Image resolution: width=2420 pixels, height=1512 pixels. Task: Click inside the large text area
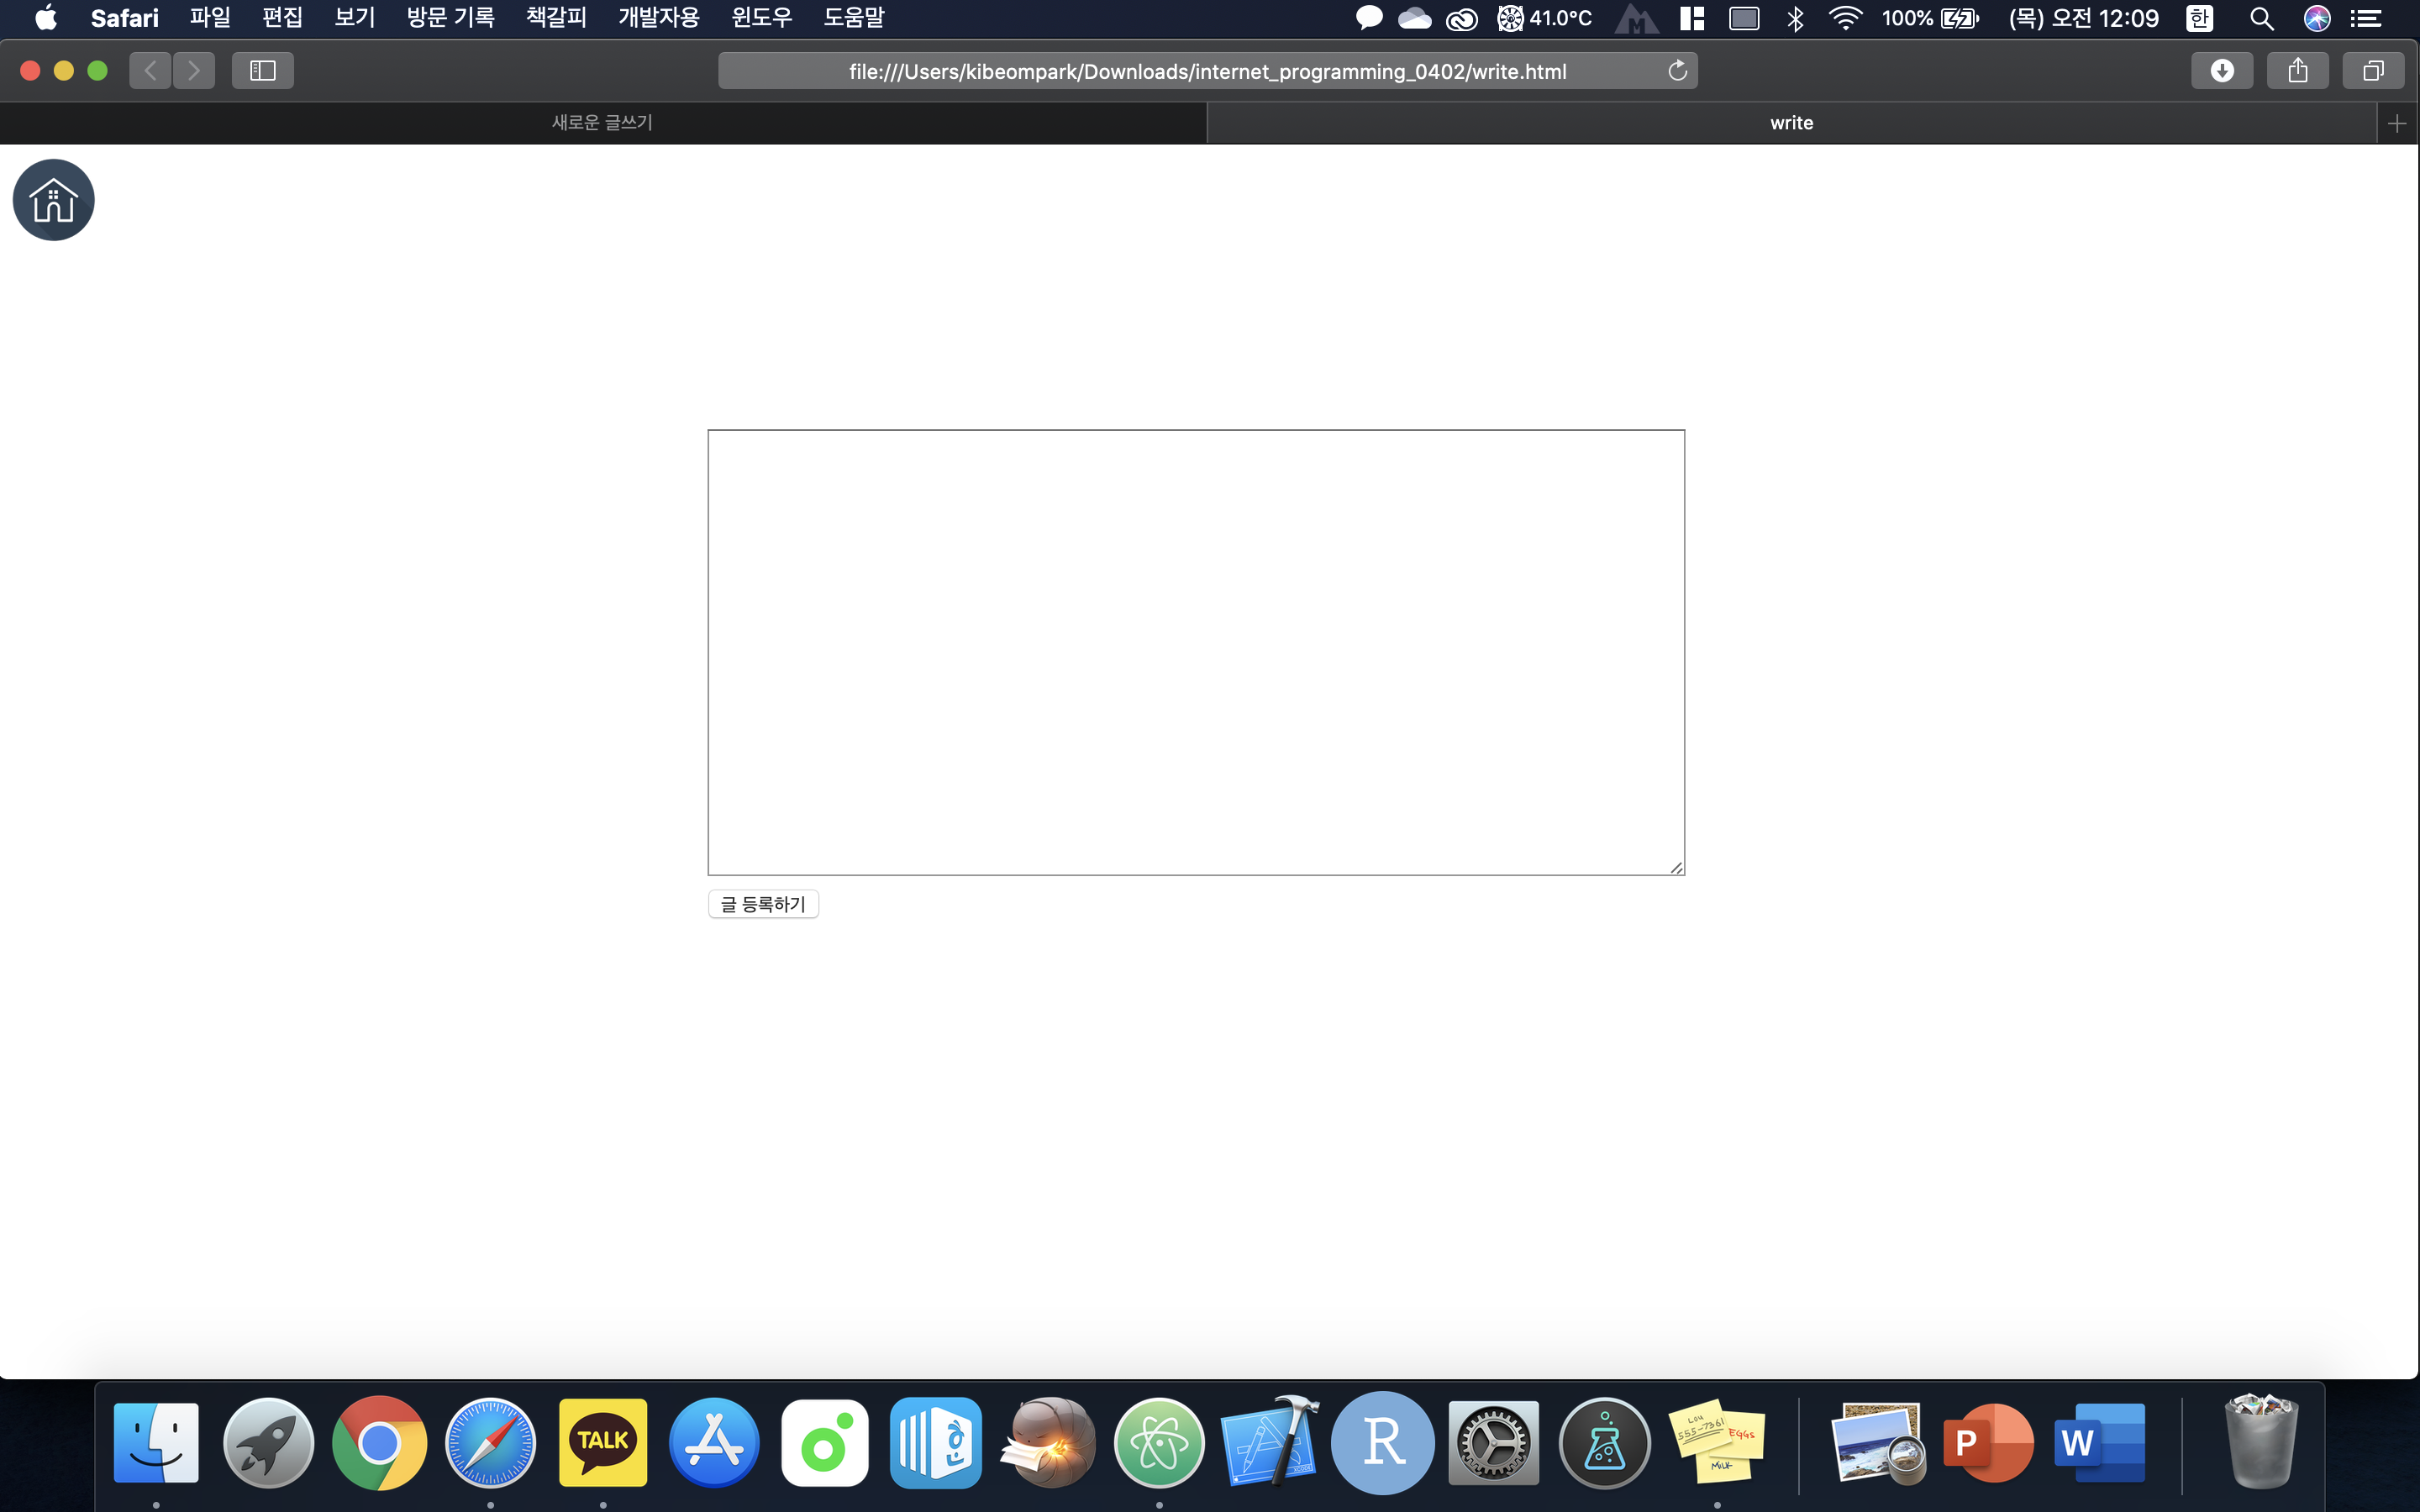coord(1195,652)
